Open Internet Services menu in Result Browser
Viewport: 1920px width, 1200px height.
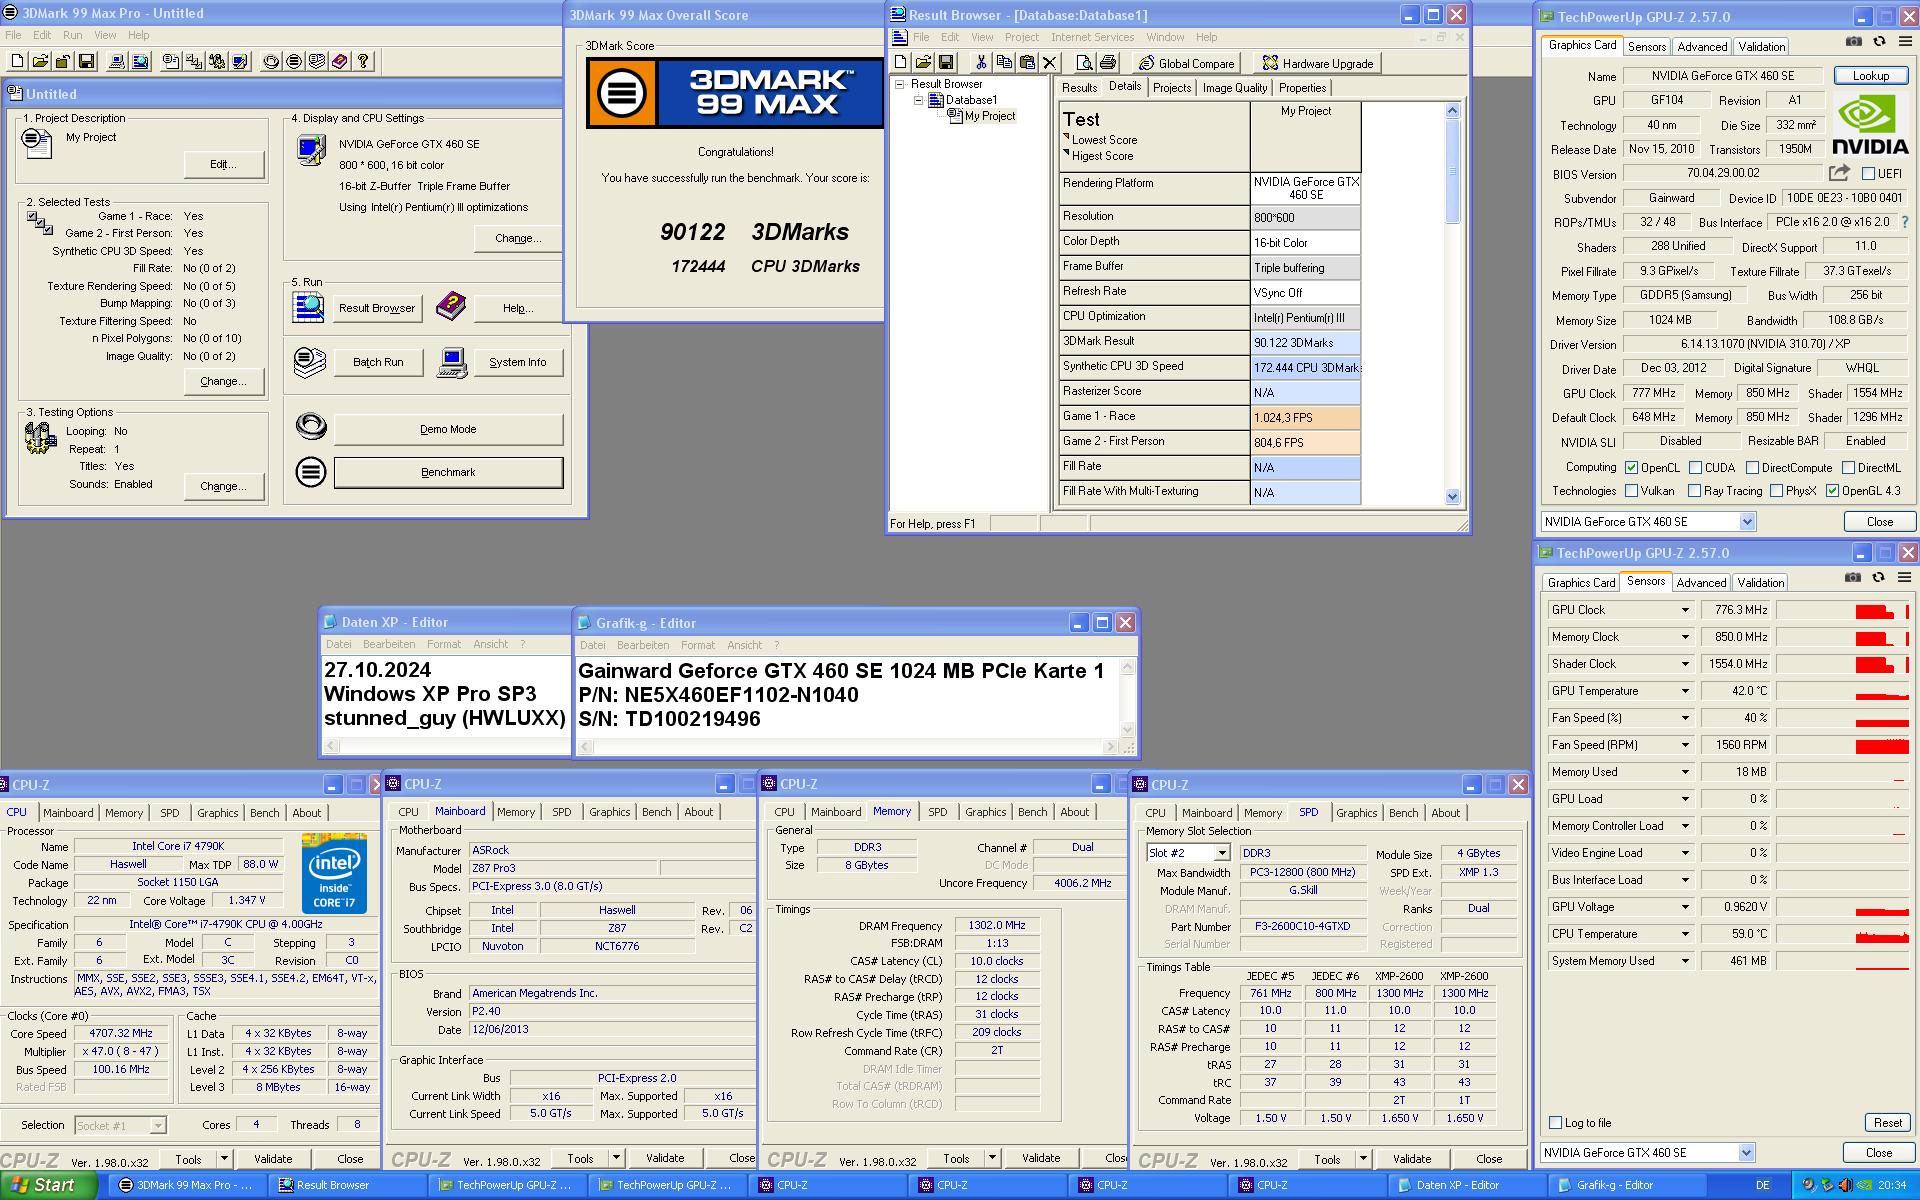pos(1092,37)
